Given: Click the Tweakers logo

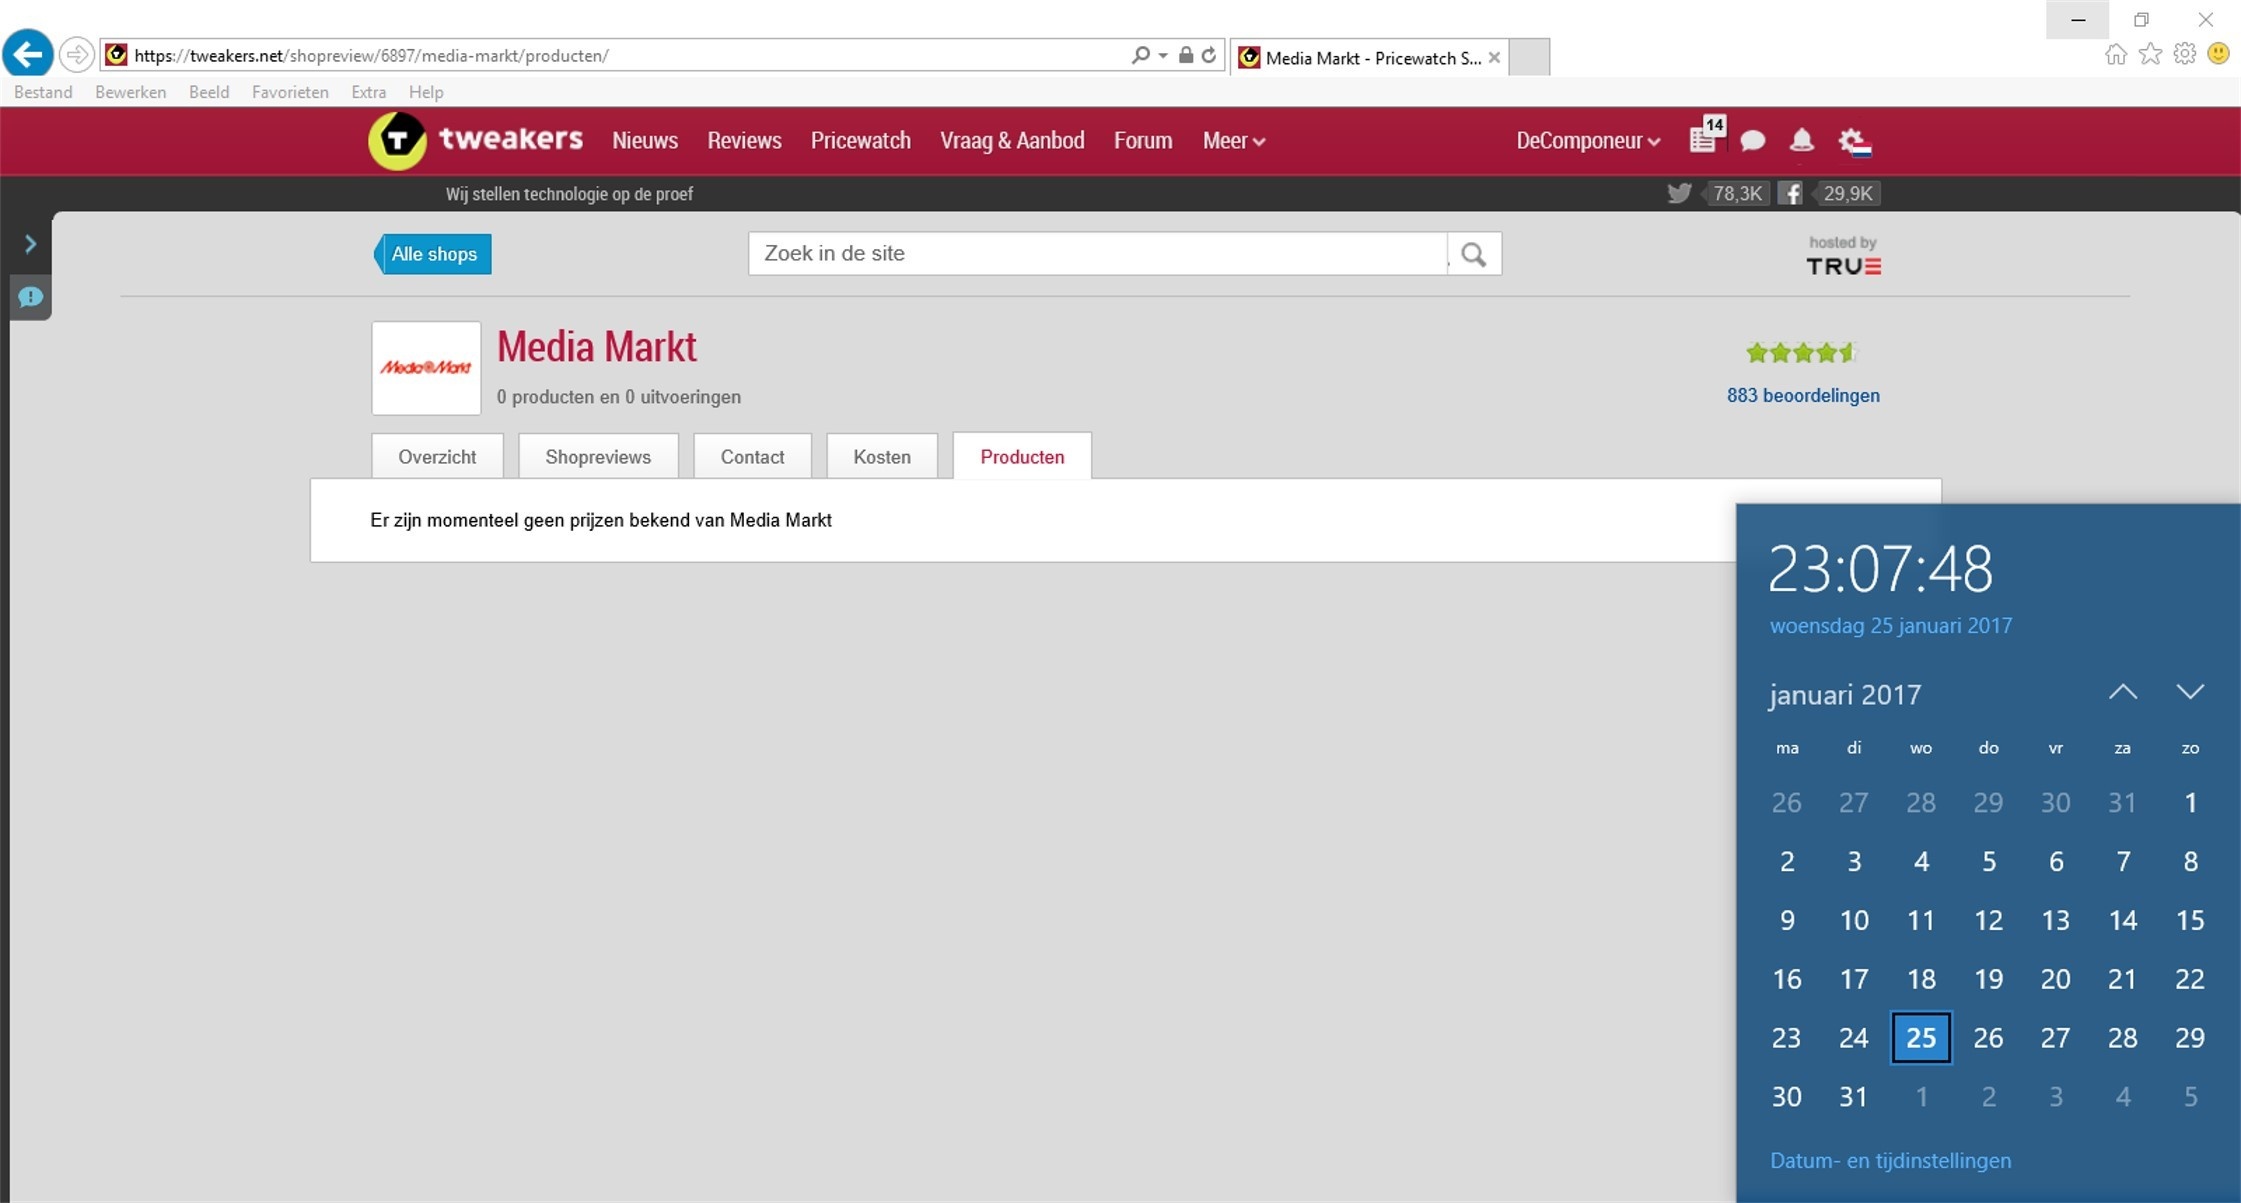Looking at the screenshot, I should 476,140.
